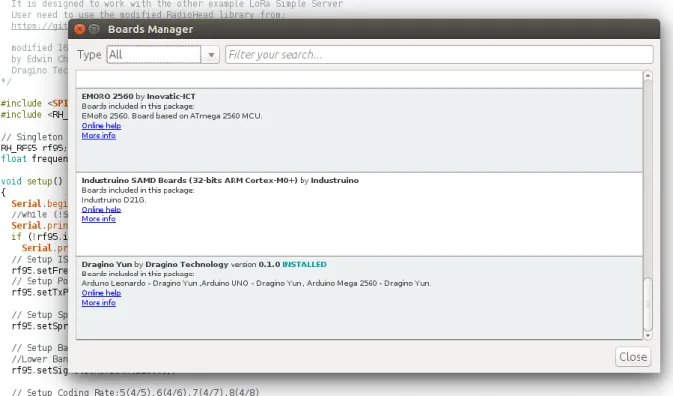Screen dimensions: 673x396
Task: Click the scrollbar track above the thumb
Action: 648,179
